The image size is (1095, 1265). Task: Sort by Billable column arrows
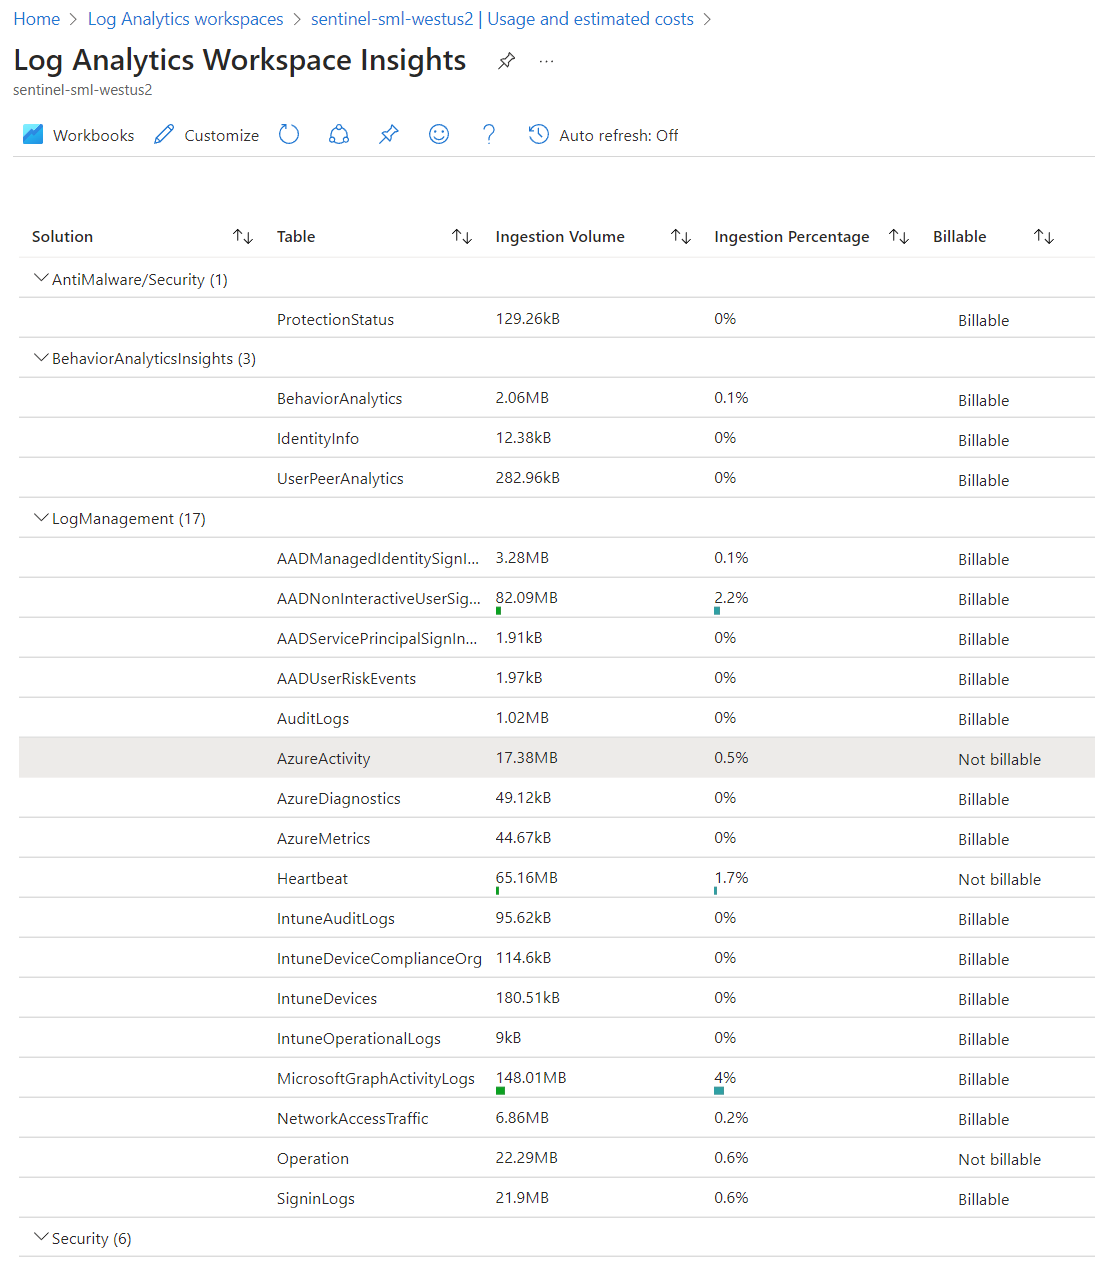coord(1044,236)
